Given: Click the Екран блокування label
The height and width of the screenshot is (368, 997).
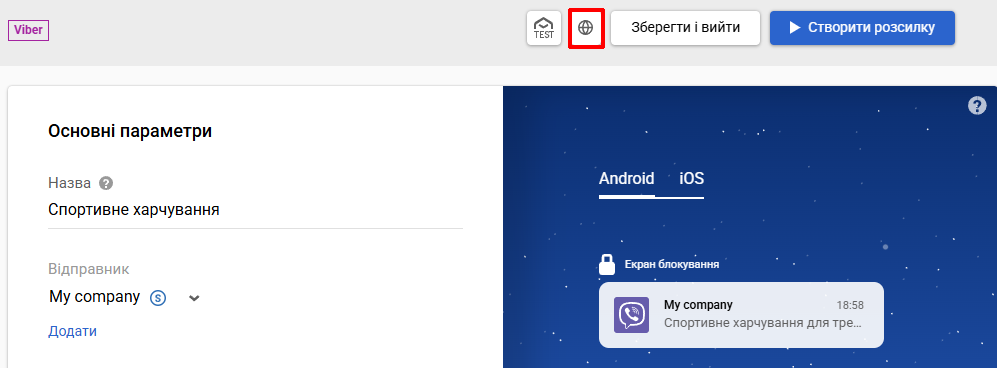Looking at the screenshot, I should coord(671,264).
